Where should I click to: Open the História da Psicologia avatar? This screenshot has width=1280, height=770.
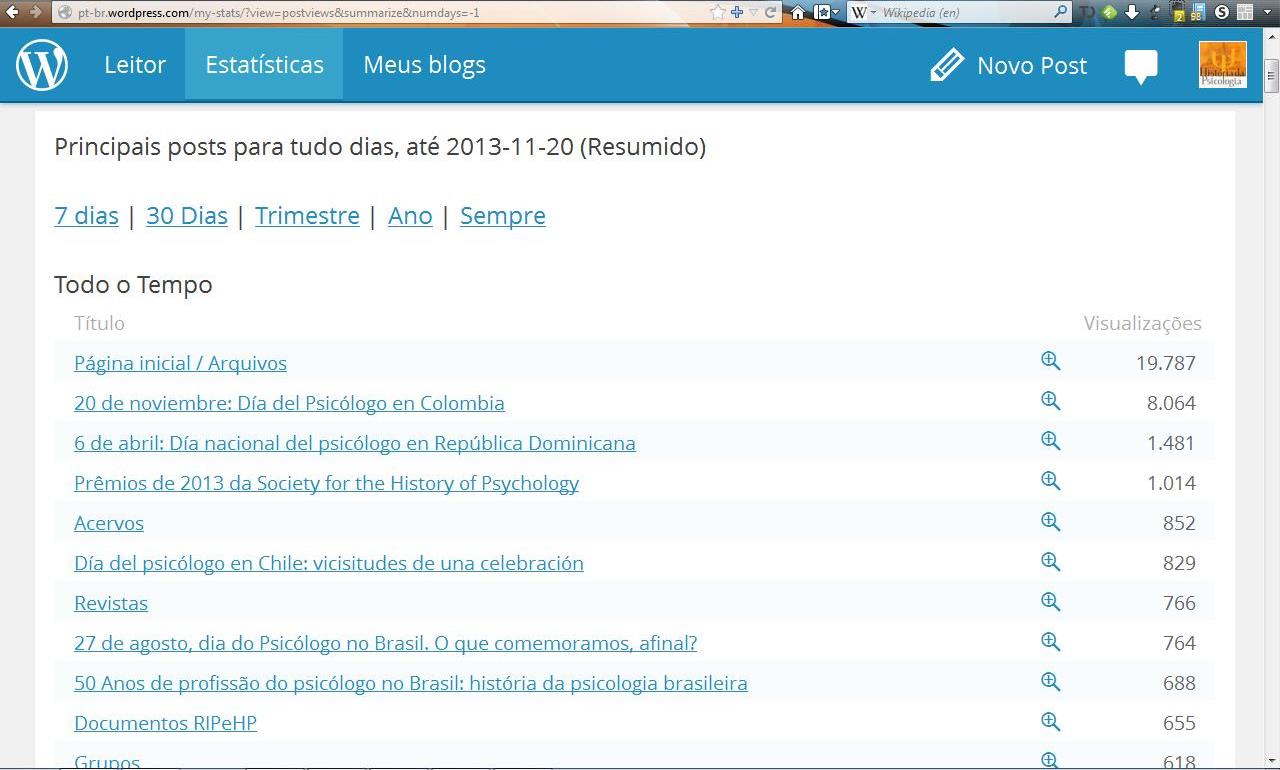pyautogui.click(x=1222, y=65)
